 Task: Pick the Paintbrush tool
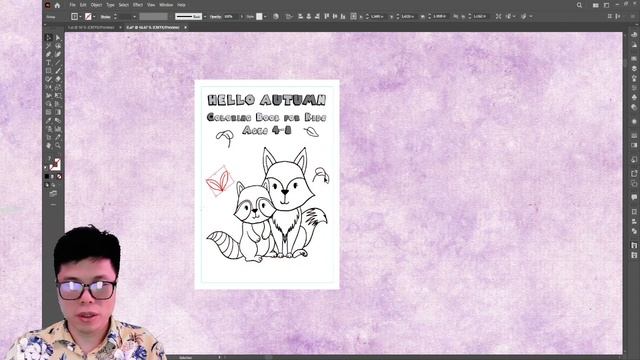coord(58,71)
